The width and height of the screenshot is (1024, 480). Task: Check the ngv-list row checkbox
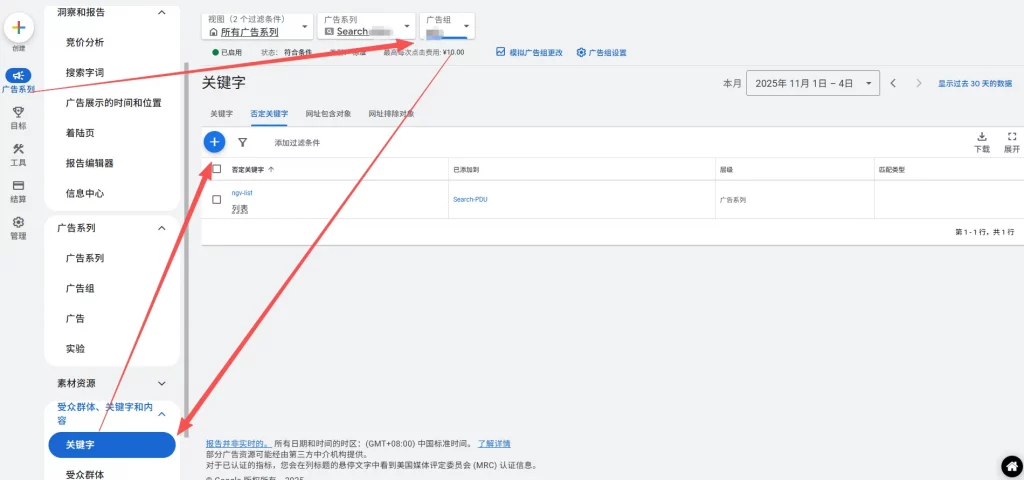[217, 200]
